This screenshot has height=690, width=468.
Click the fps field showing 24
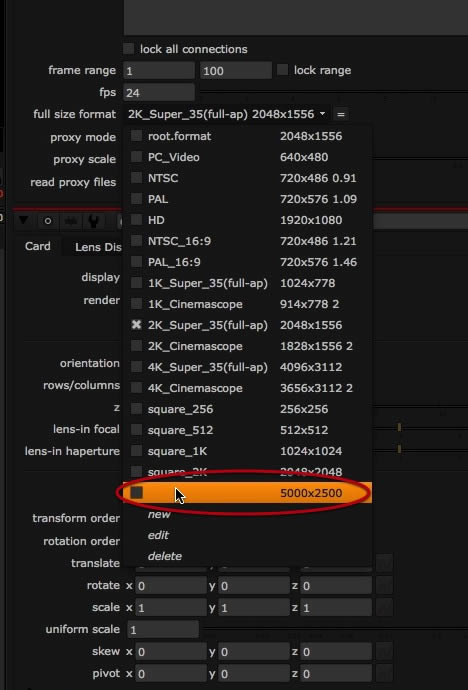click(x=159, y=92)
